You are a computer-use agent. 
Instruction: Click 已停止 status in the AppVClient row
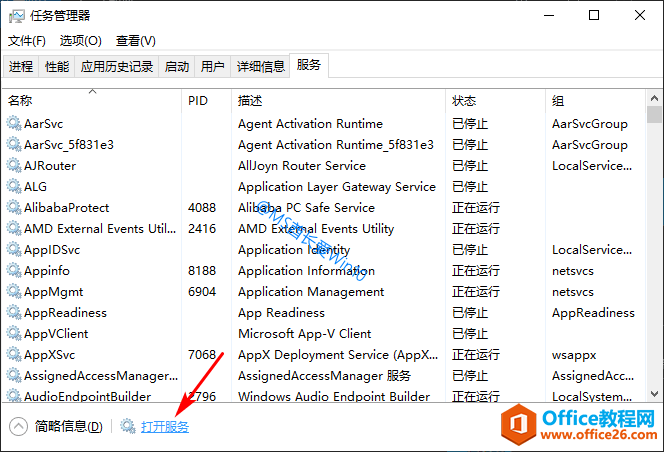pyautogui.click(x=470, y=333)
